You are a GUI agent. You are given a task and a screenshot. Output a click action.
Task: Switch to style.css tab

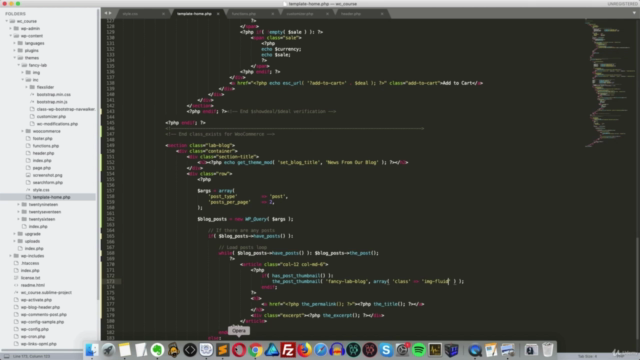130,13
